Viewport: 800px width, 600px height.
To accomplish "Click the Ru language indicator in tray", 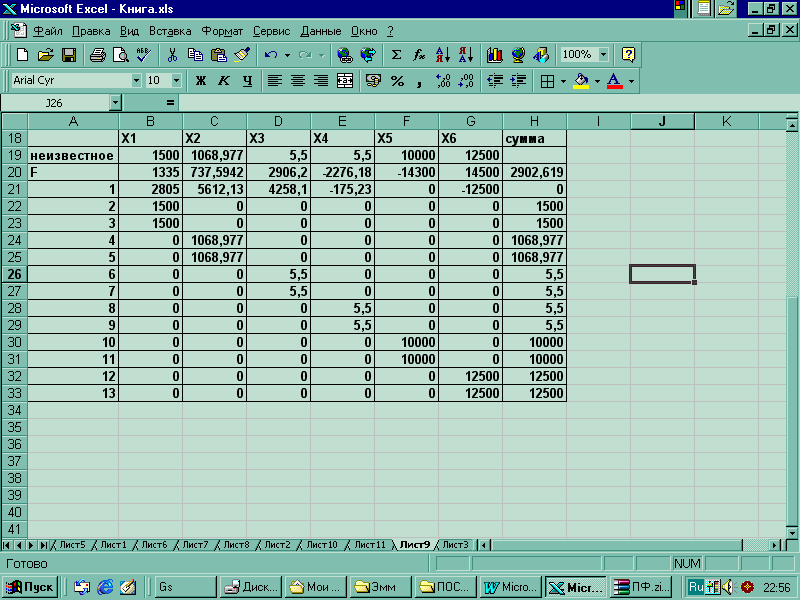I will (x=696, y=587).
